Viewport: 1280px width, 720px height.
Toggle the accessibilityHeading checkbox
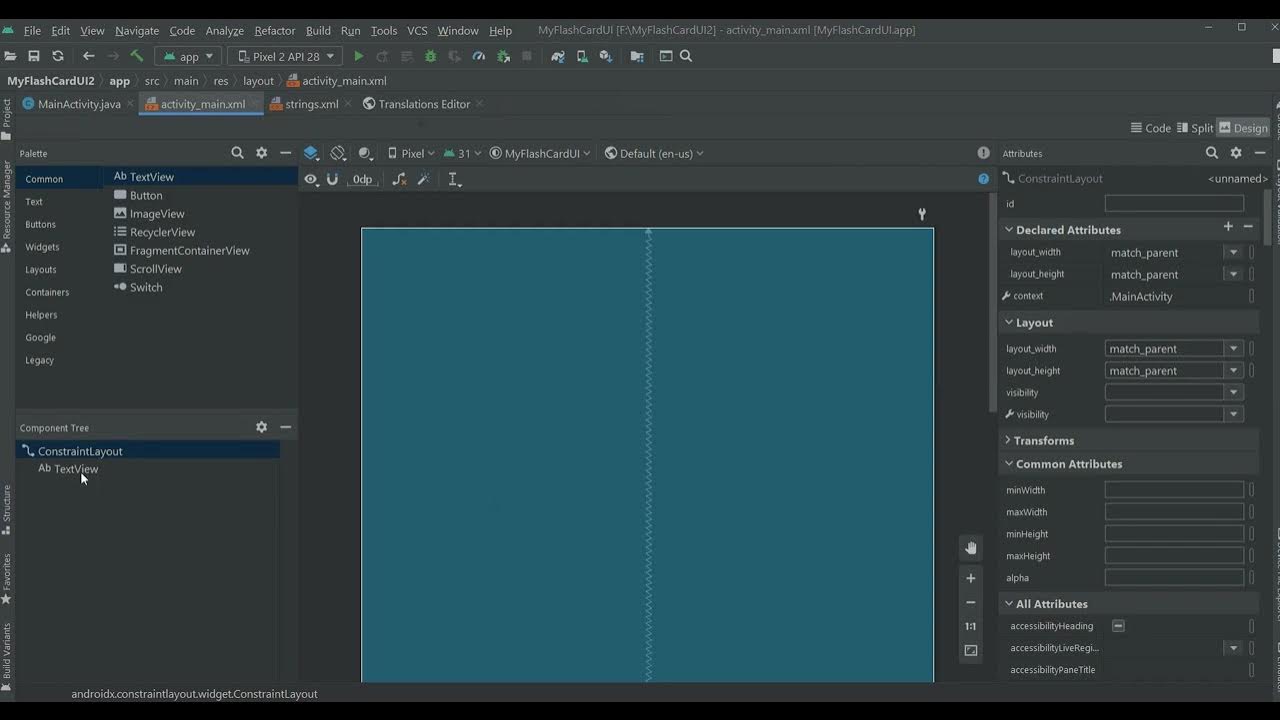click(1118, 626)
